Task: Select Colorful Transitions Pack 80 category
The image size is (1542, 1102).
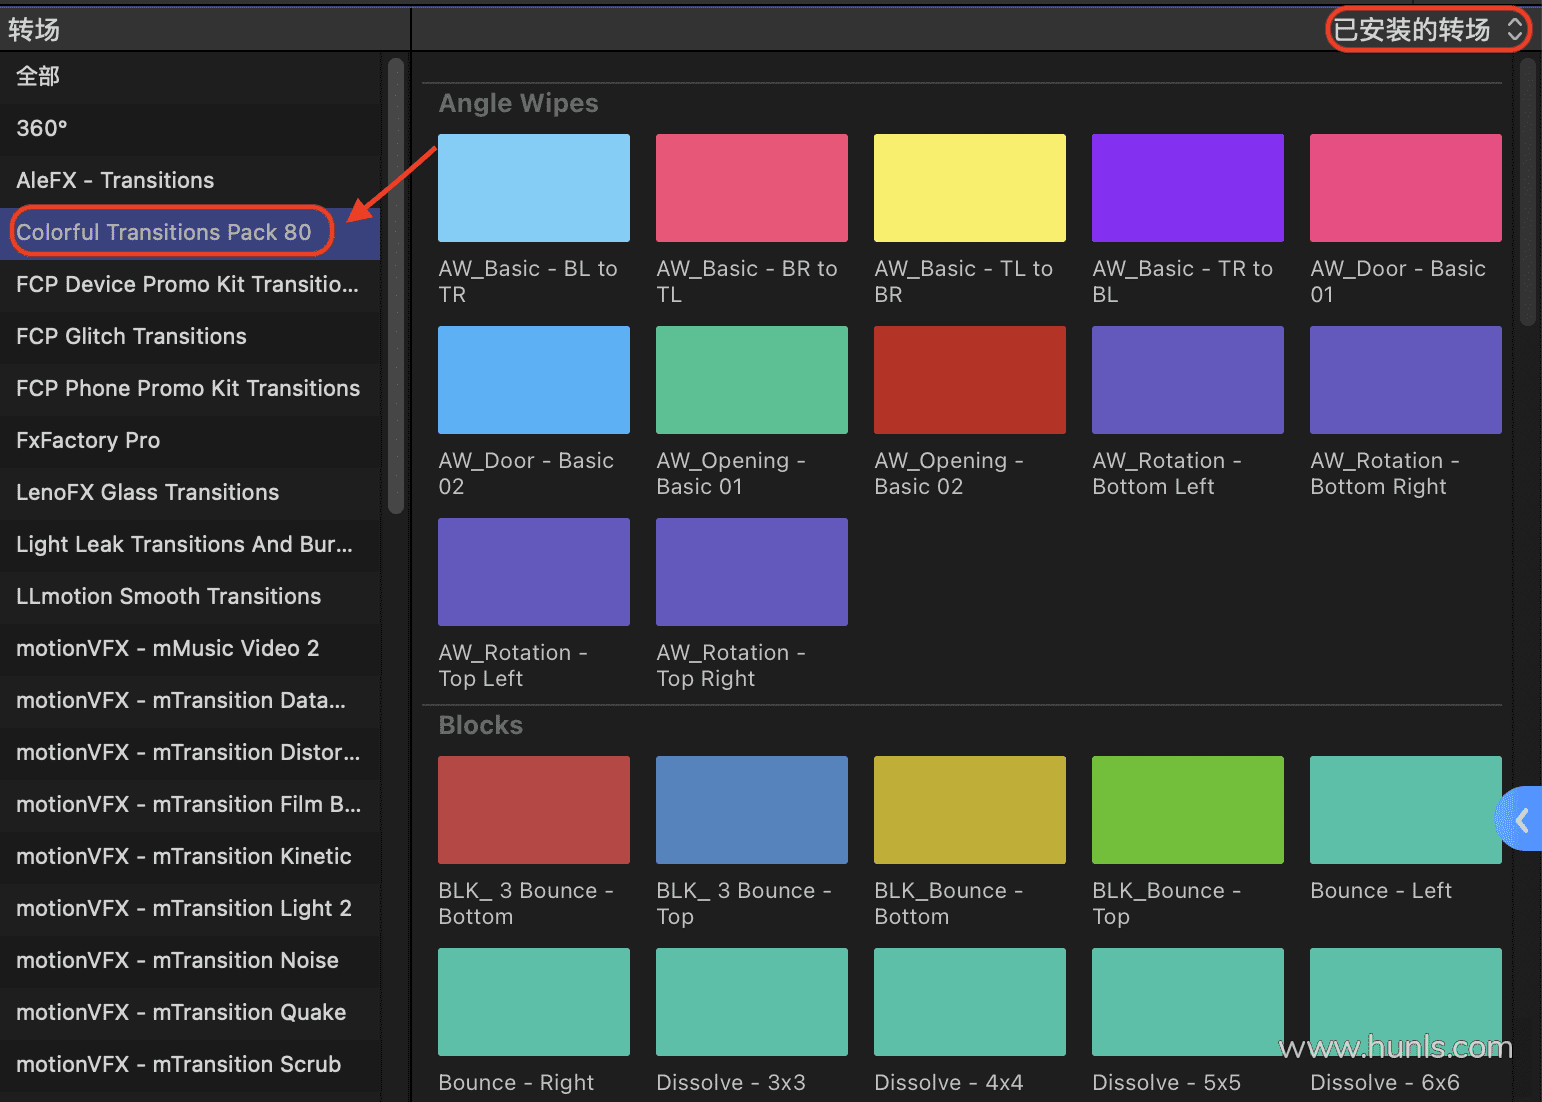Action: pos(165,232)
